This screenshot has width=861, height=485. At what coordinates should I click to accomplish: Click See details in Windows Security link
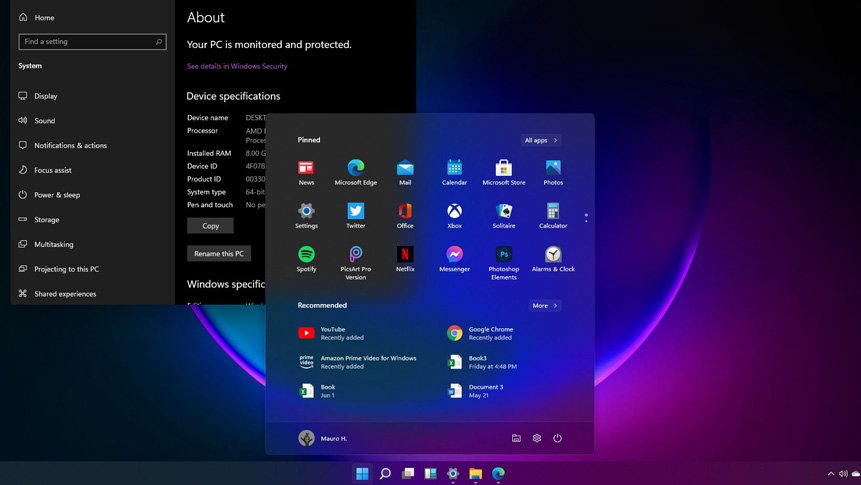point(237,66)
